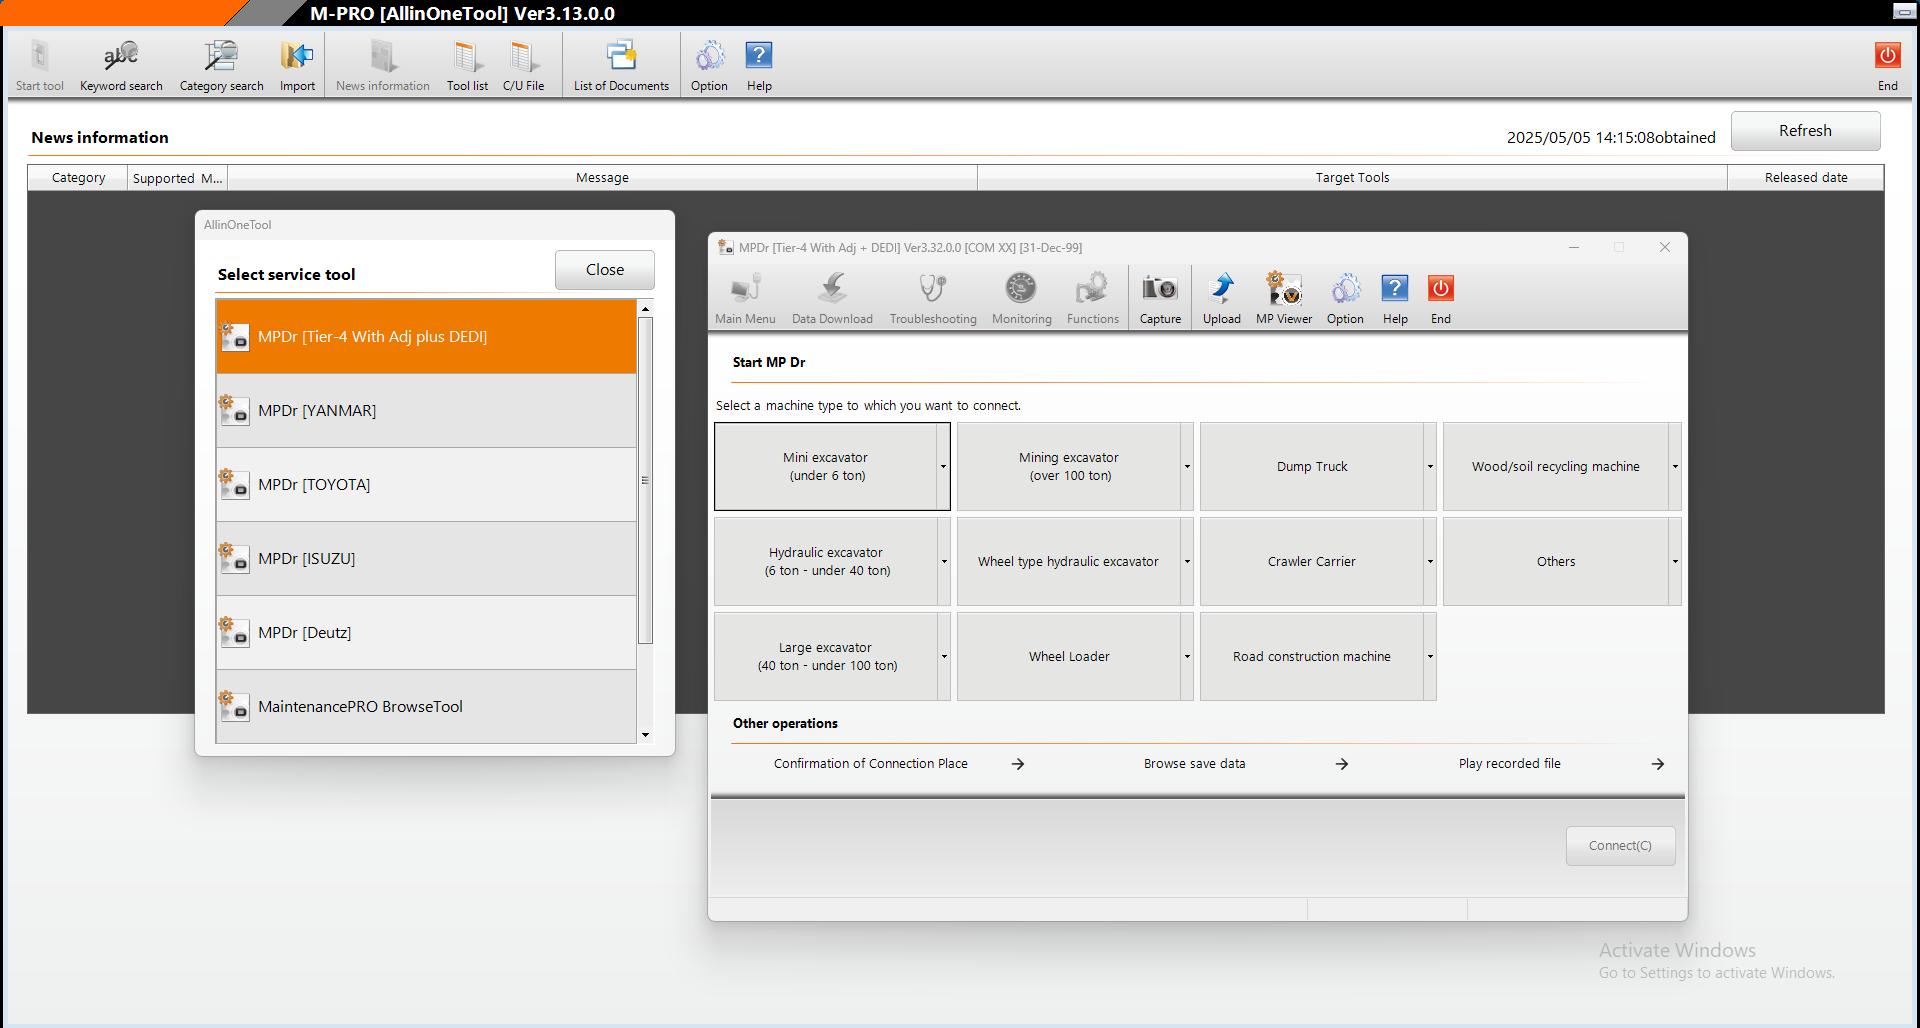Open Option in the MPDr window toolbar

point(1345,298)
